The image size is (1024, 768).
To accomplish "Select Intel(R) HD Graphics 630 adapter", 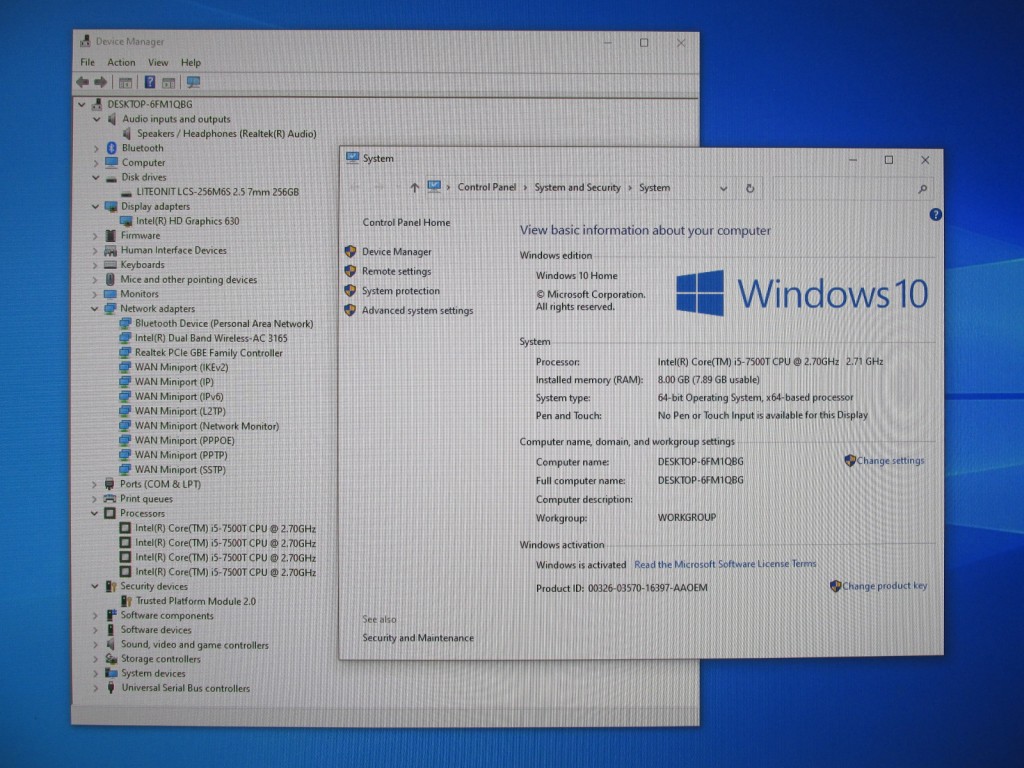I will coord(187,221).
